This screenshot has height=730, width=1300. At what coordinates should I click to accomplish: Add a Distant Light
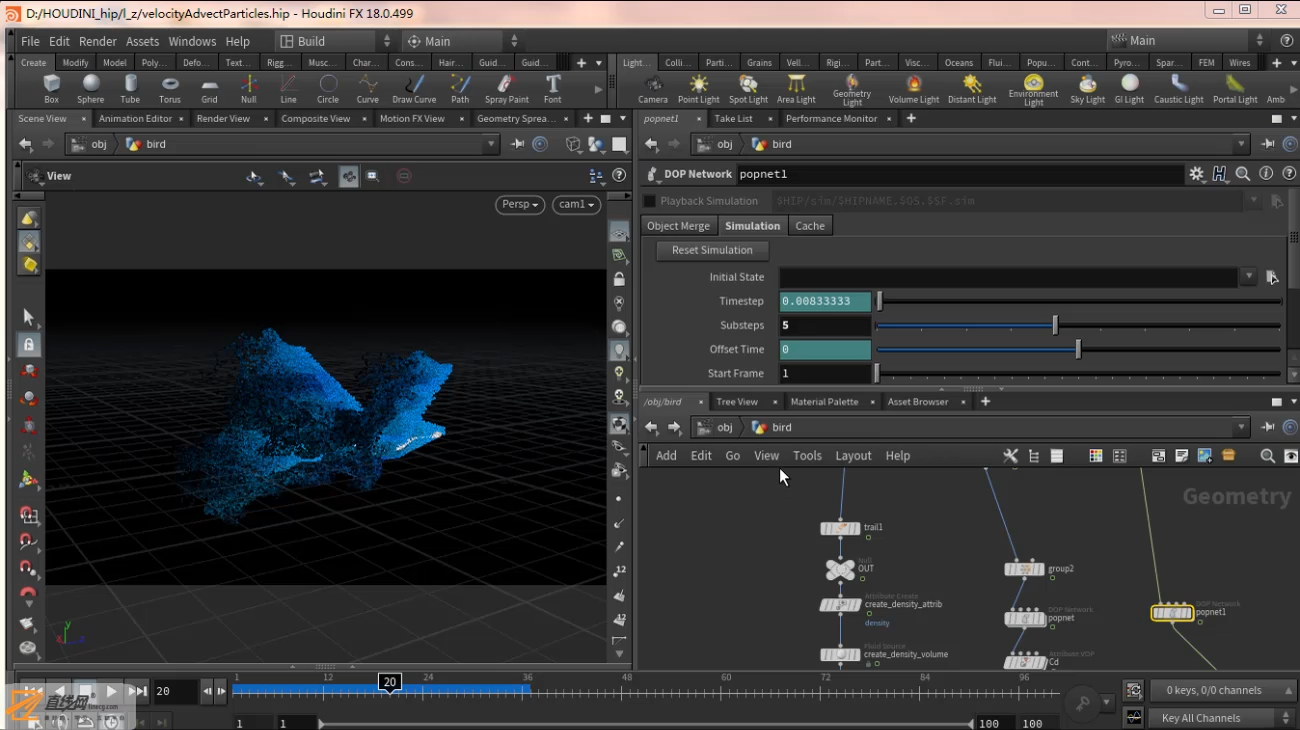972,89
